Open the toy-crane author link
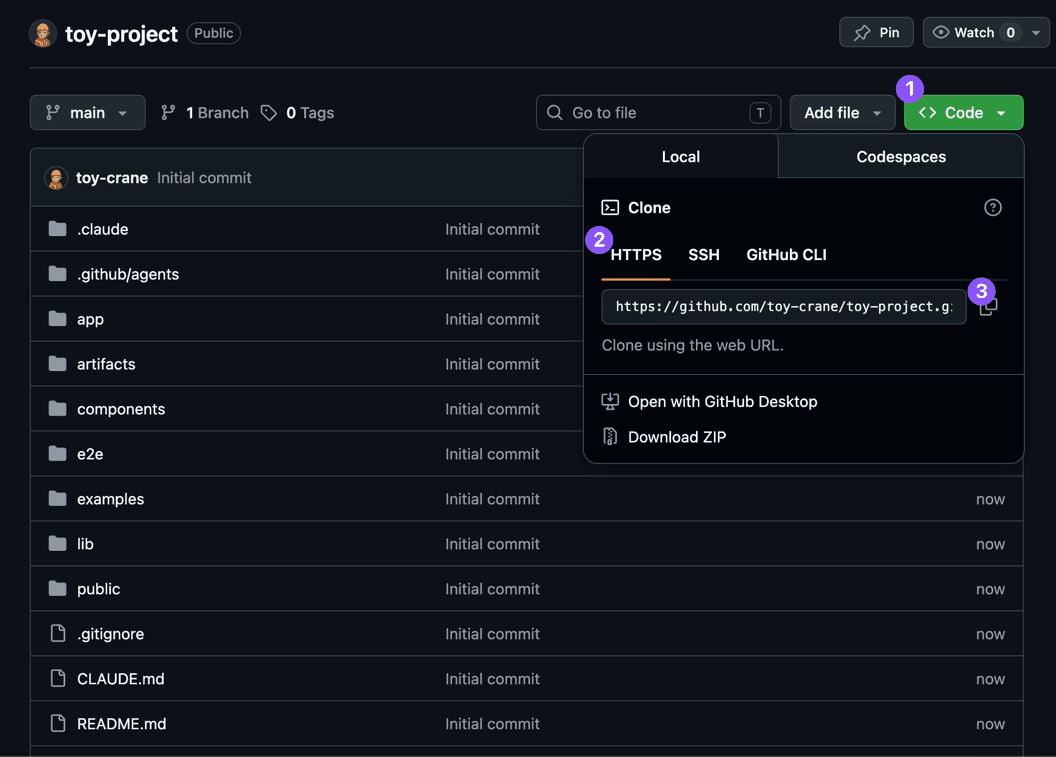The image size is (1056, 757). [112, 178]
